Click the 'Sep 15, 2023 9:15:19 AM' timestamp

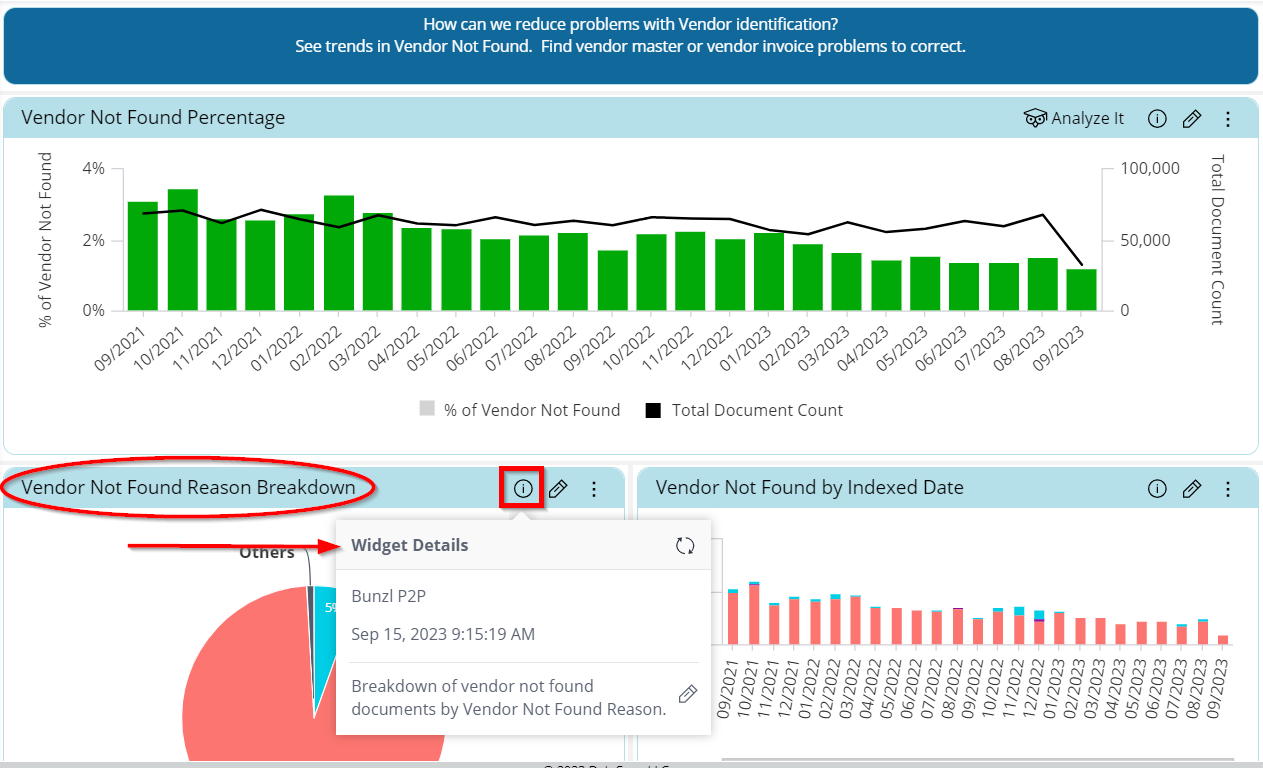click(x=443, y=634)
